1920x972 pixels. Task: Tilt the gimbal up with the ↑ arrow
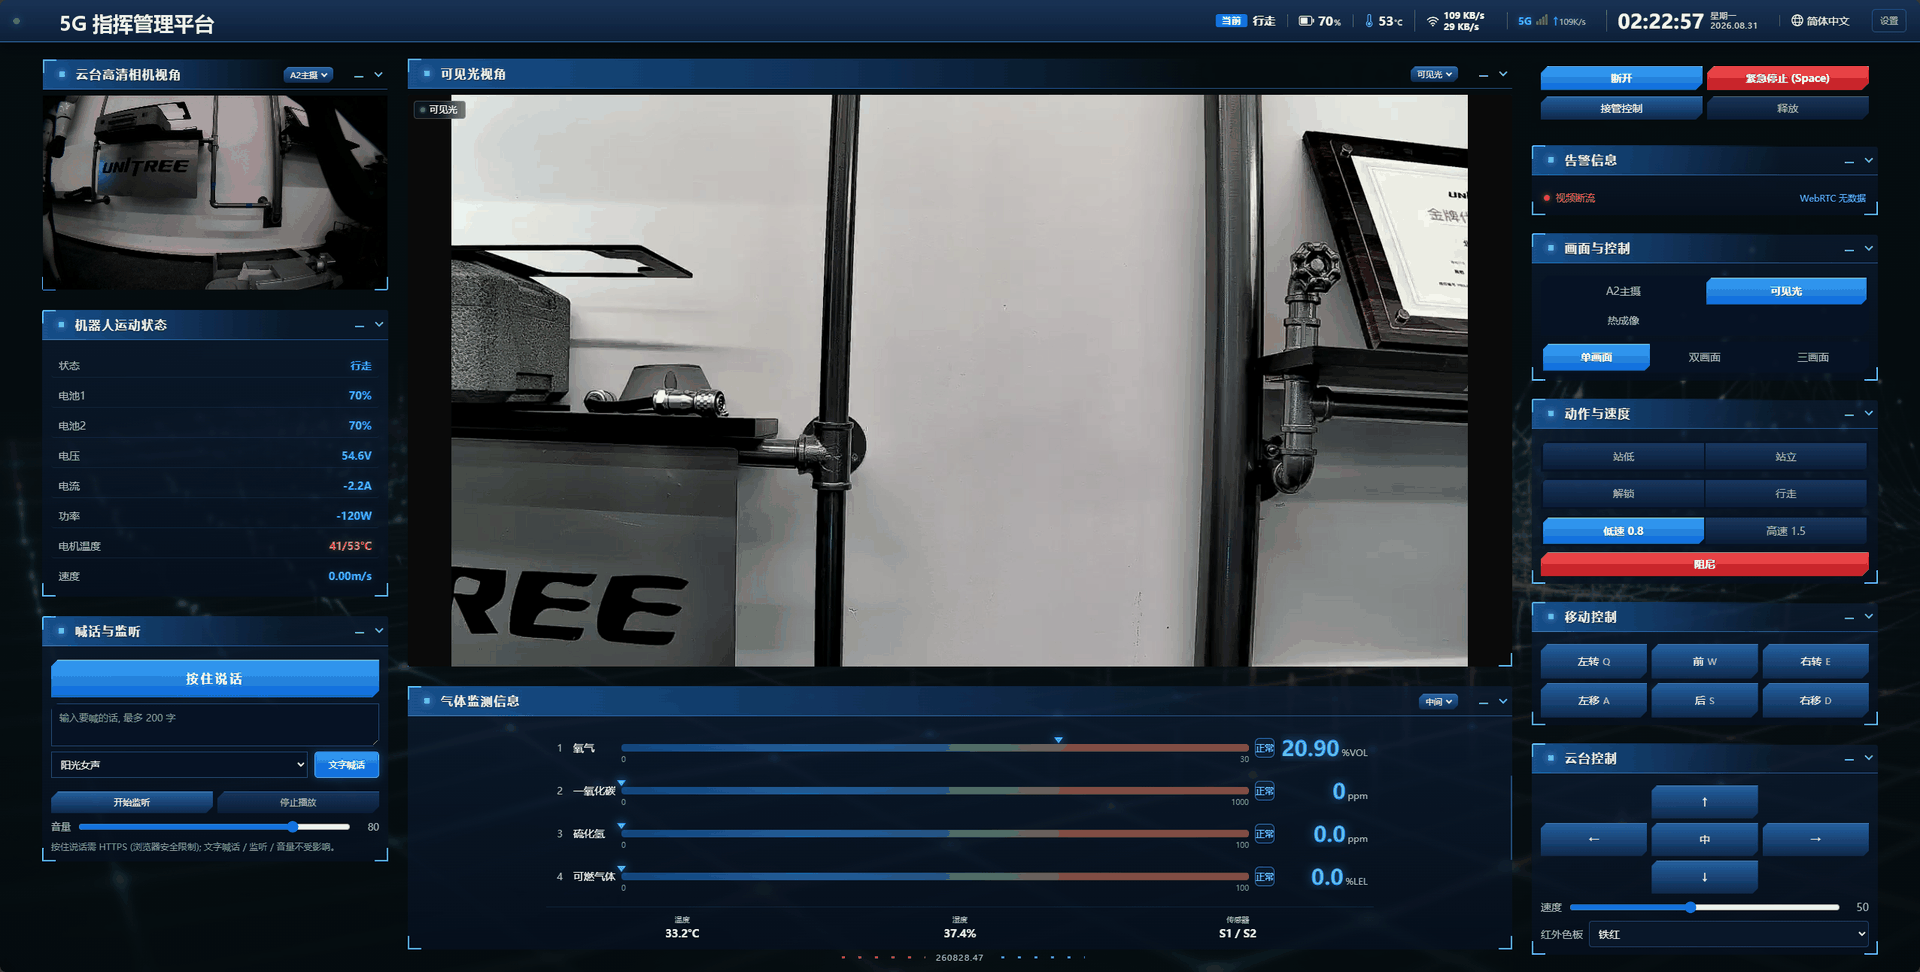point(1704,802)
